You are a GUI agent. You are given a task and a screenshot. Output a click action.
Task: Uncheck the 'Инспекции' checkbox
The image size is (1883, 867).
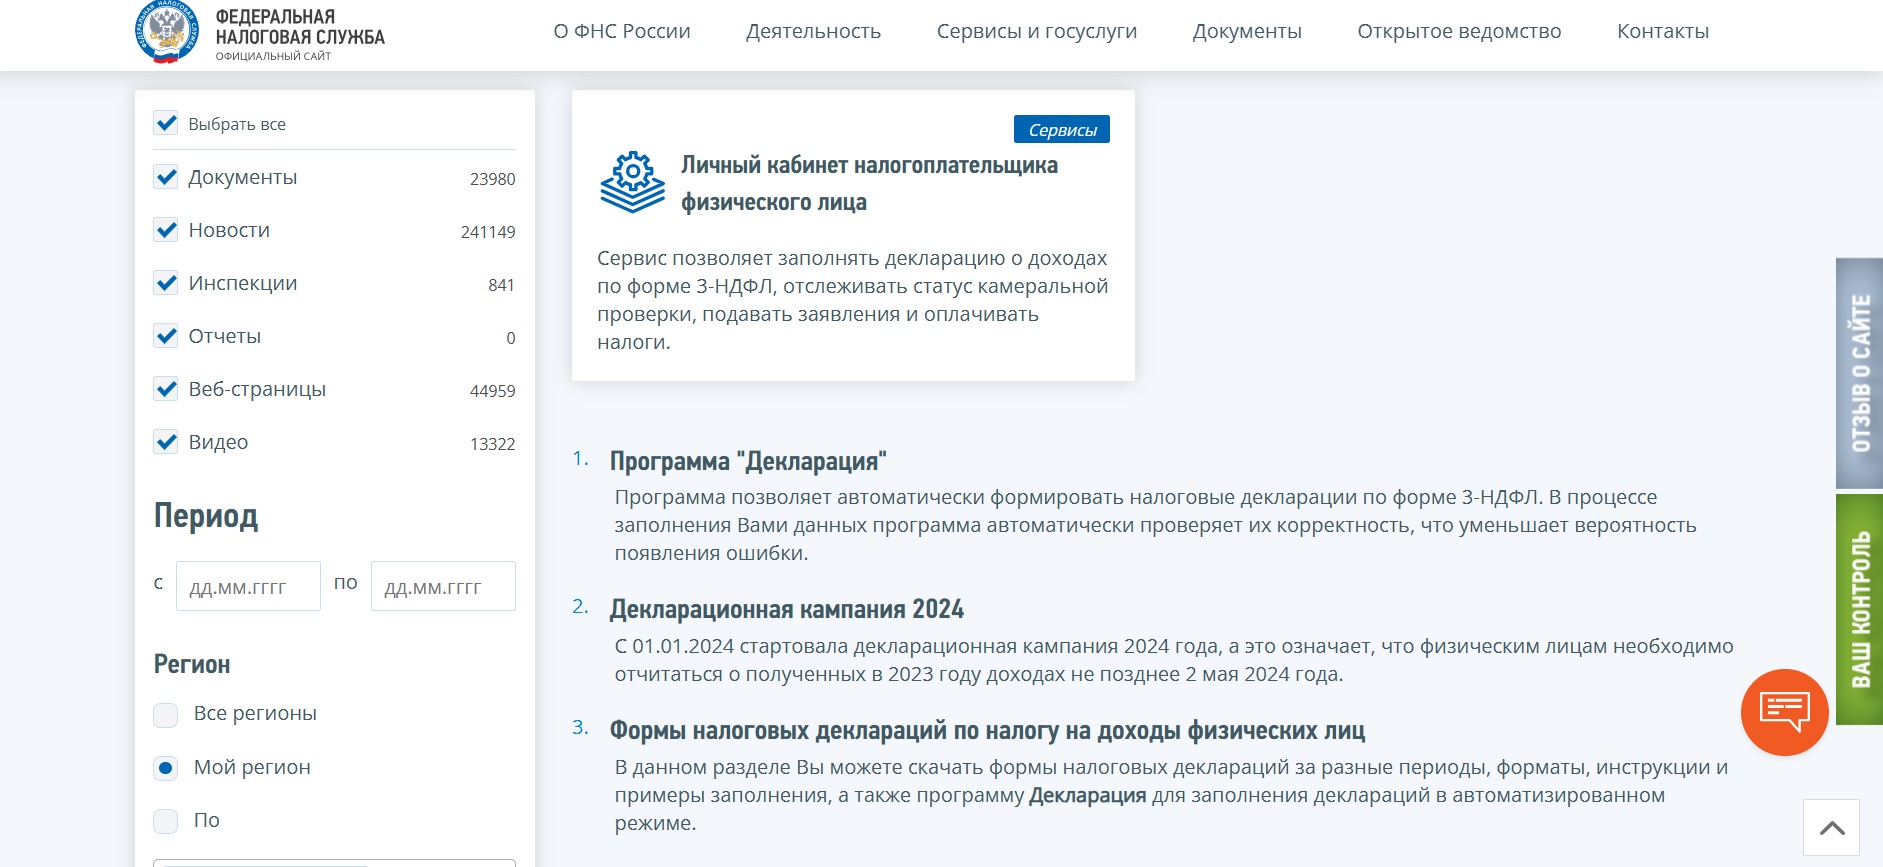click(166, 283)
